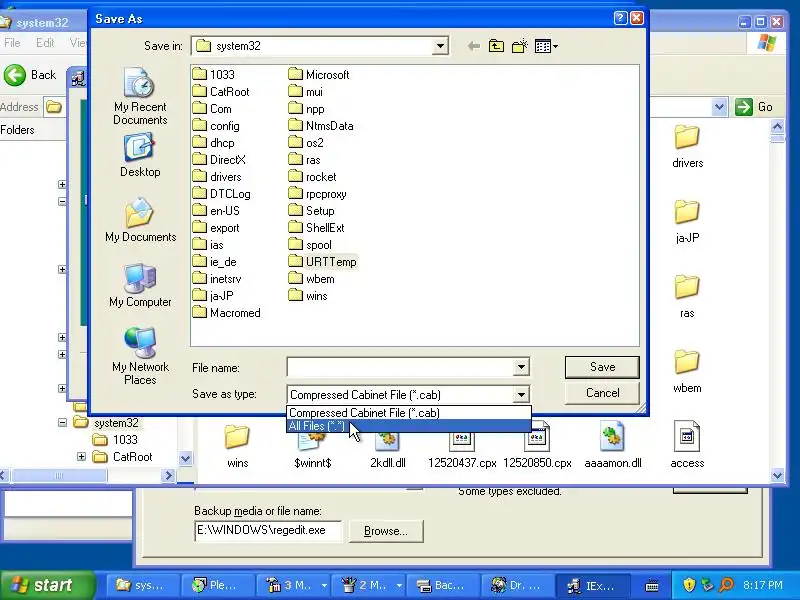Click the greyed back arrow in Save As
This screenshot has width=800, height=600.
pyautogui.click(x=473, y=46)
